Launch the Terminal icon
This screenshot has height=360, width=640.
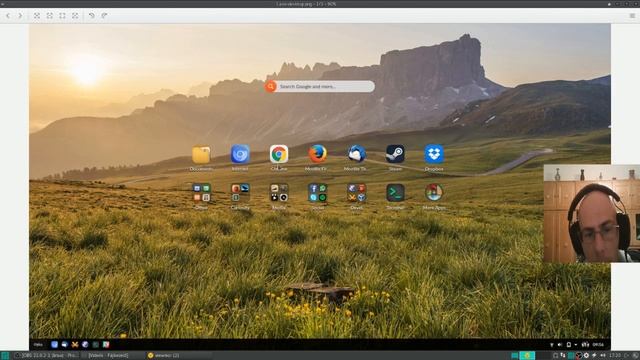tap(395, 193)
